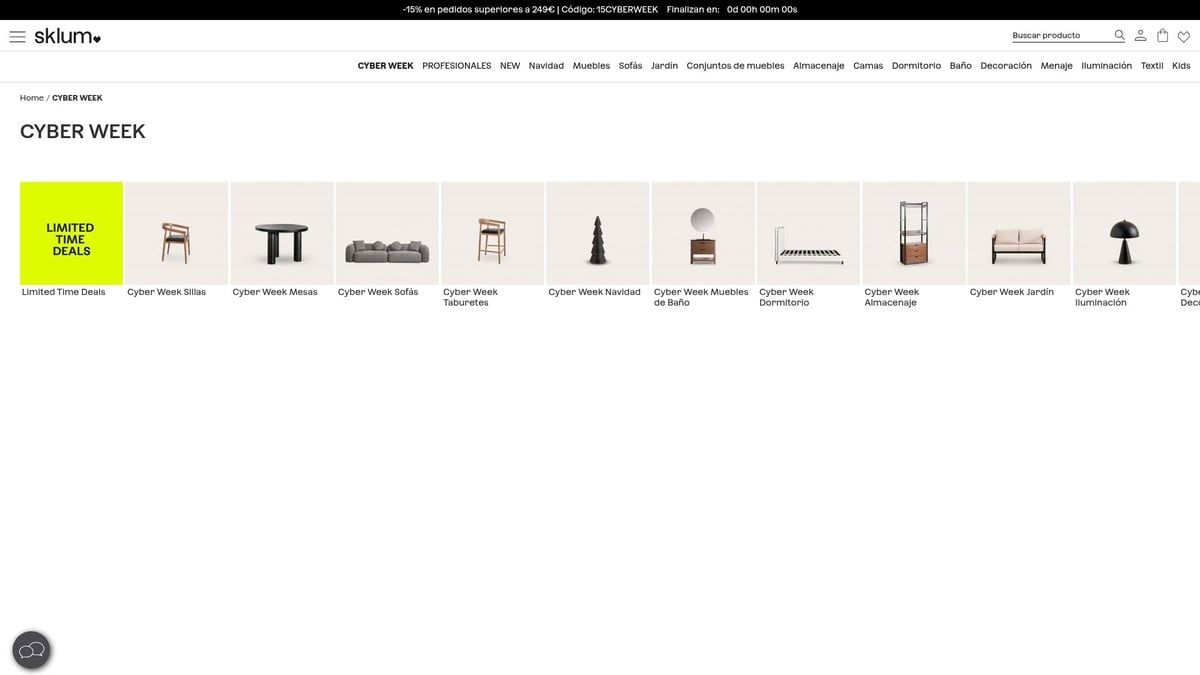This screenshot has width=1200, height=675.
Task: Click the search magnifier icon
Action: coord(1120,35)
